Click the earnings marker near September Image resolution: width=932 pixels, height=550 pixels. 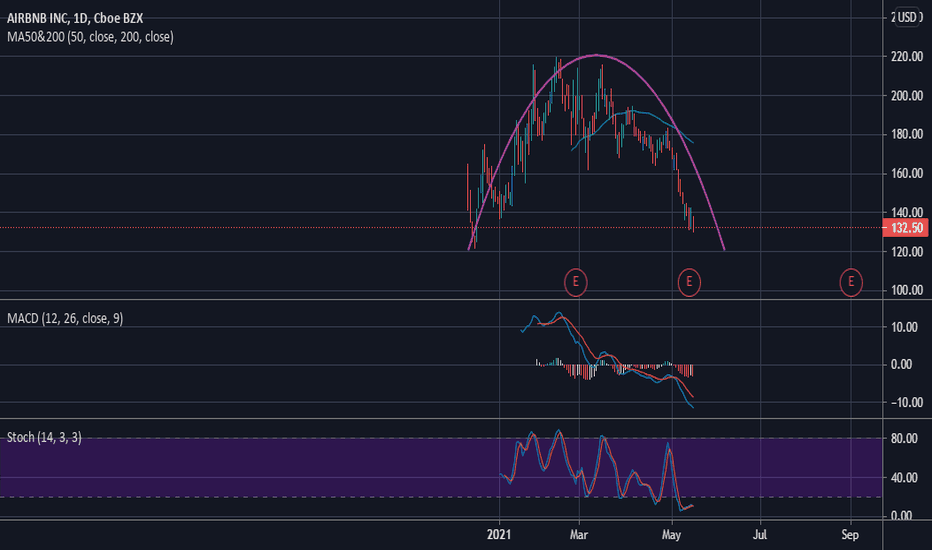851,282
